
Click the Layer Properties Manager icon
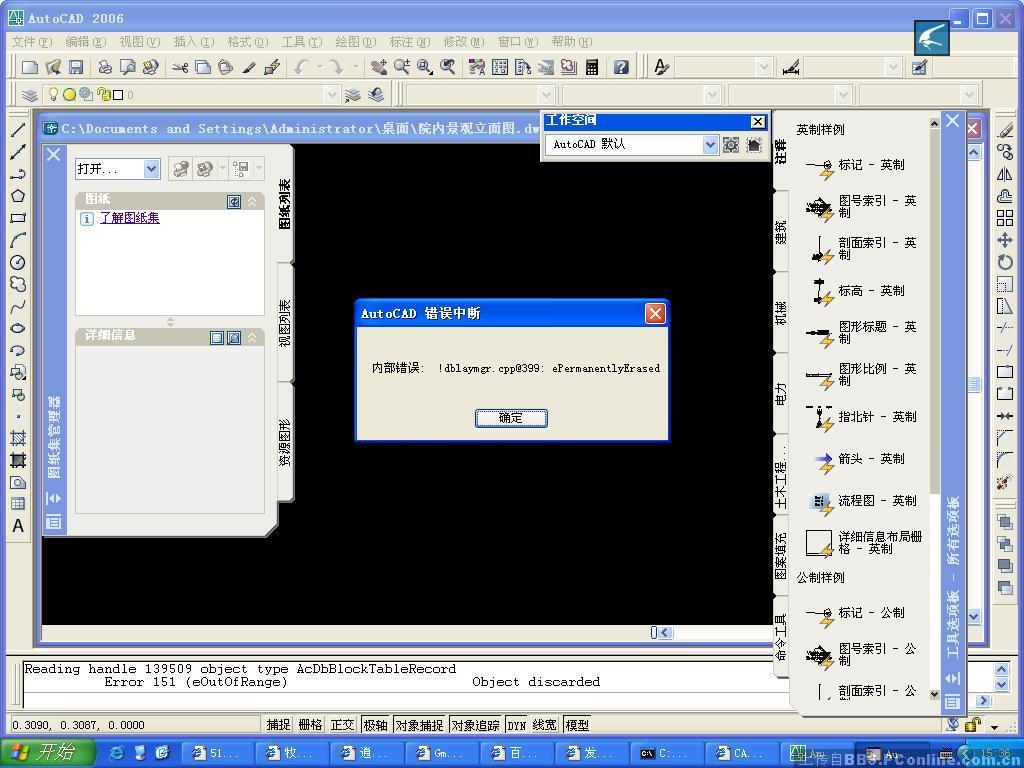pos(29,95)
